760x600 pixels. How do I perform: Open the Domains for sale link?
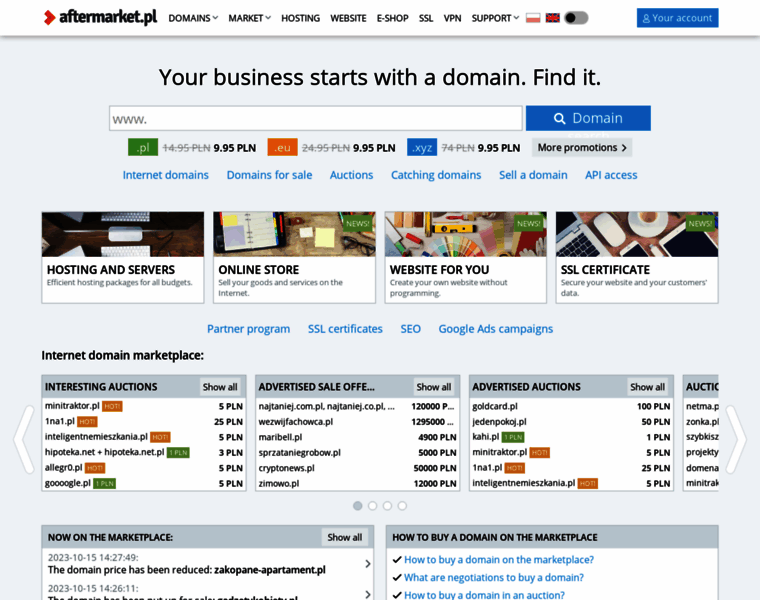click(269, 175)
